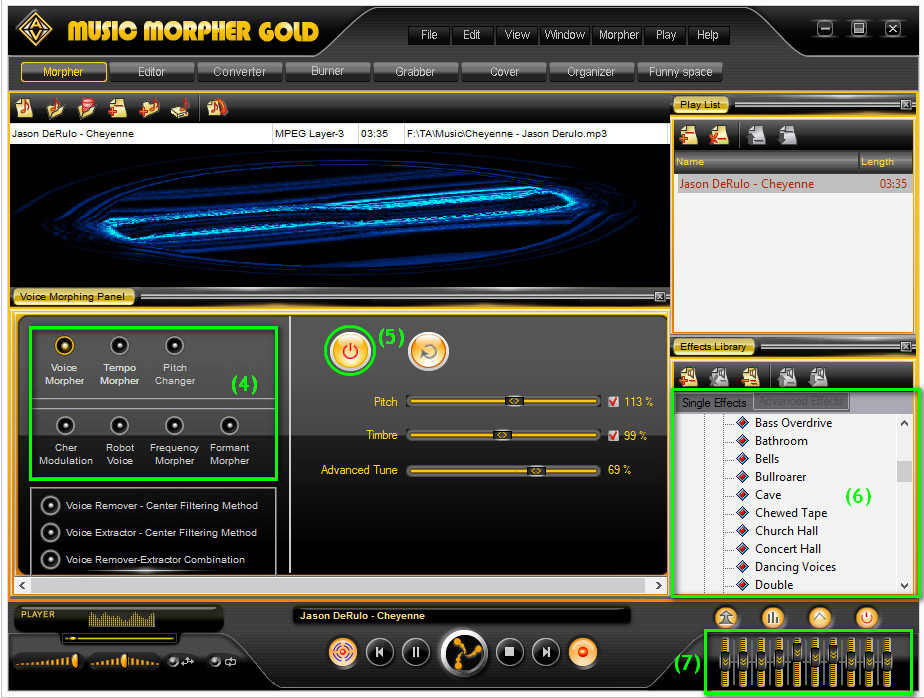Add a file to the Play List
This screenshot has width=924, height=698.
click(x=688, y=135)
